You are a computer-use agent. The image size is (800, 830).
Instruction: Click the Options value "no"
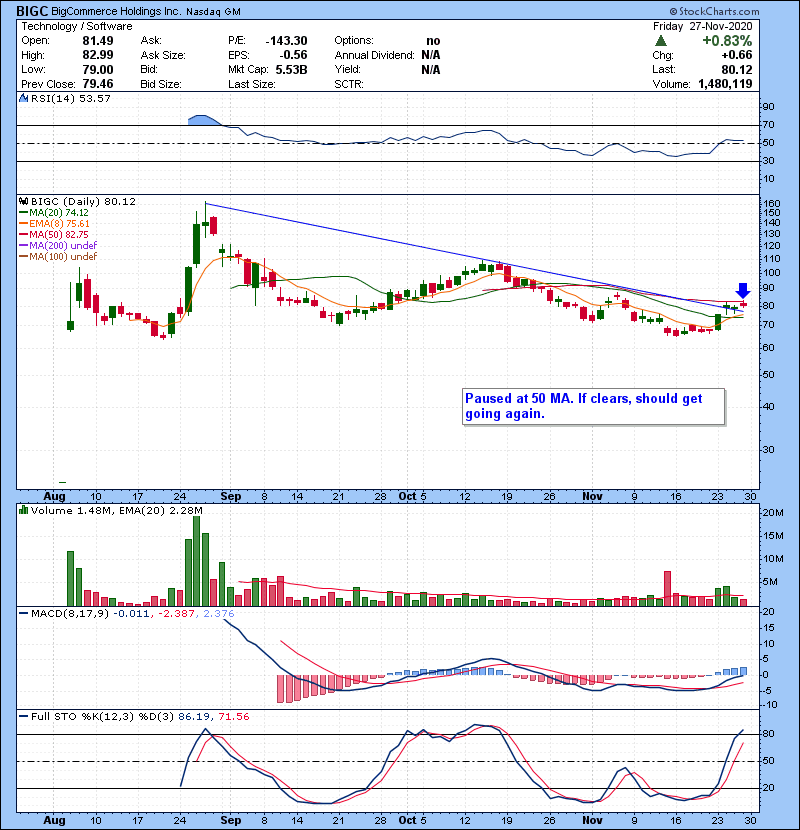[433, 41]
